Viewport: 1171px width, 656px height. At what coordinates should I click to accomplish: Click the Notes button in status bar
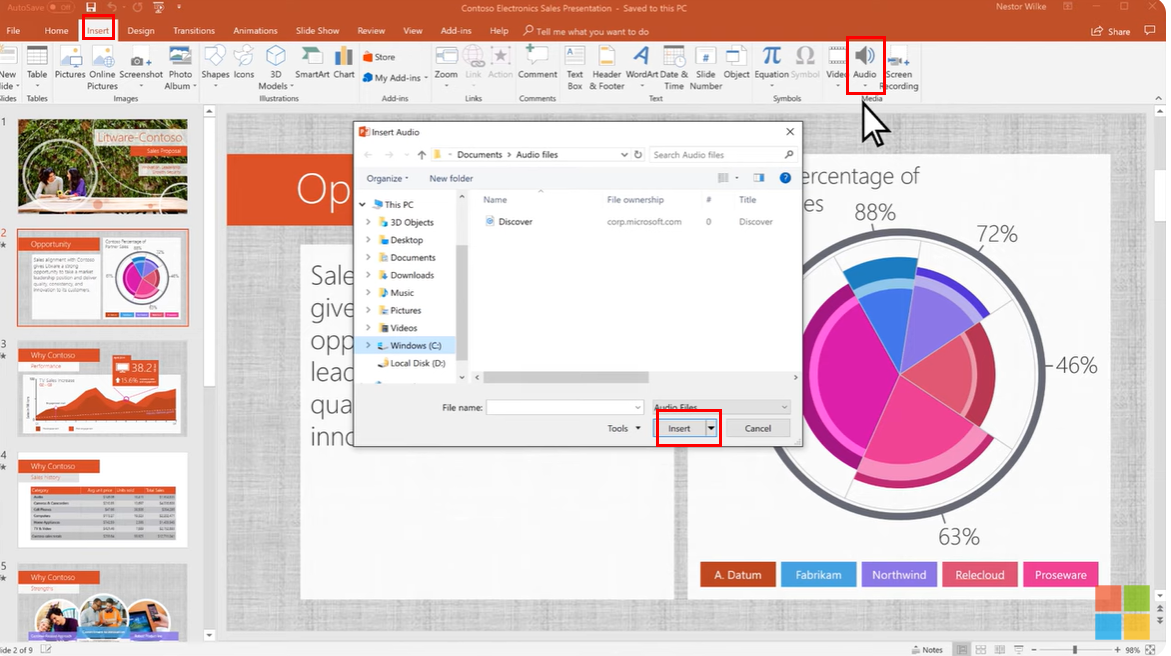pos(927,649)
